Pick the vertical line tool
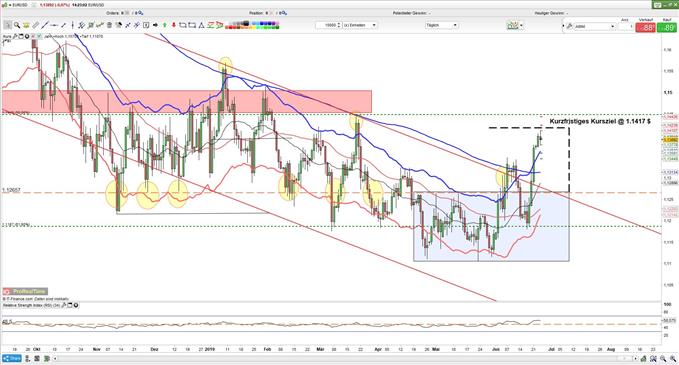The width and height of the screenshot is (679, 365). pos(73,25)
